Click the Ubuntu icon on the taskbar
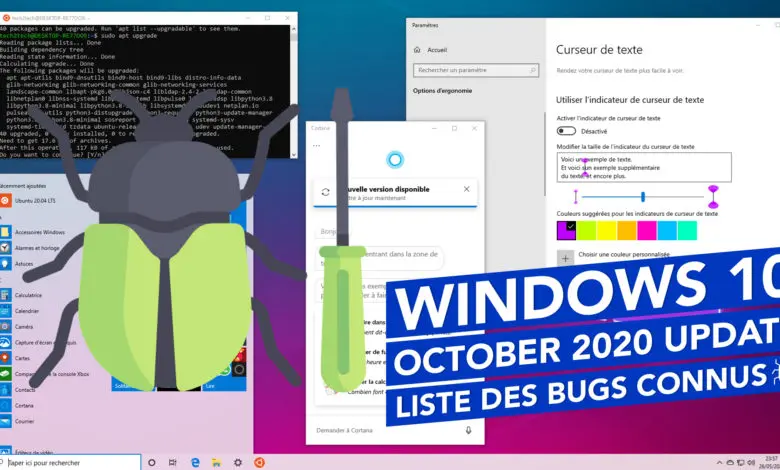The image size is (780, 470). [259, 463]
